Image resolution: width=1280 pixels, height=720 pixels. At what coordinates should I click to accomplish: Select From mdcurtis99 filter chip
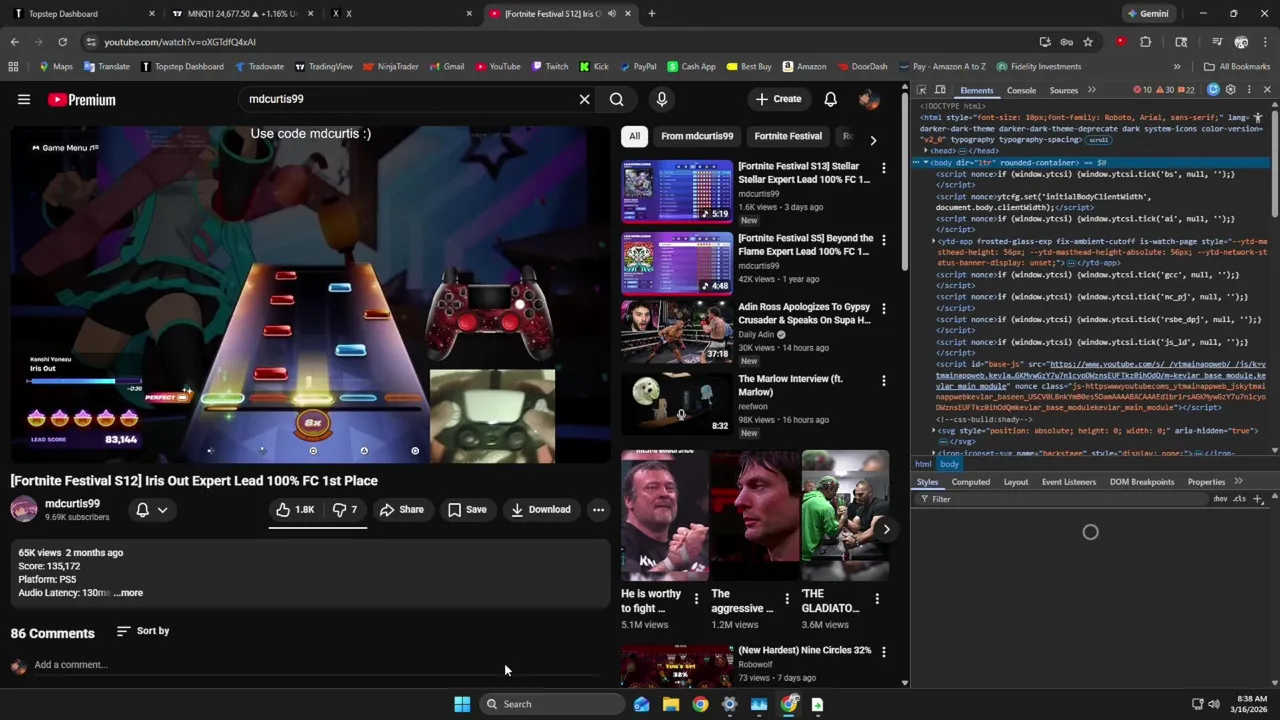(x=697, y=136)
